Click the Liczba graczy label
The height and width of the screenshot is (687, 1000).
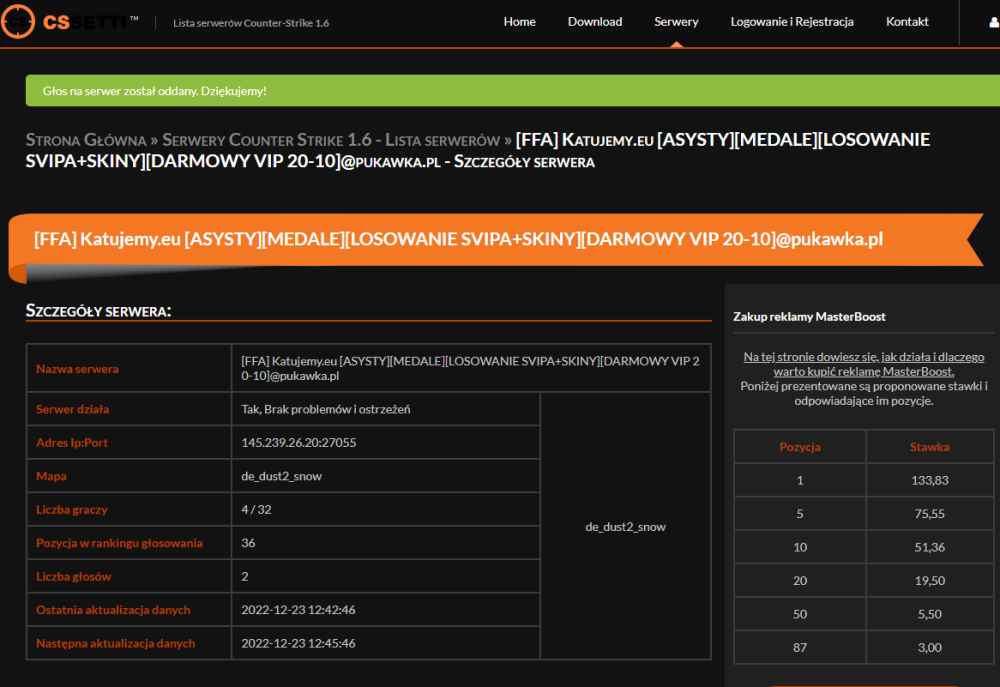[x=71, y=510]
